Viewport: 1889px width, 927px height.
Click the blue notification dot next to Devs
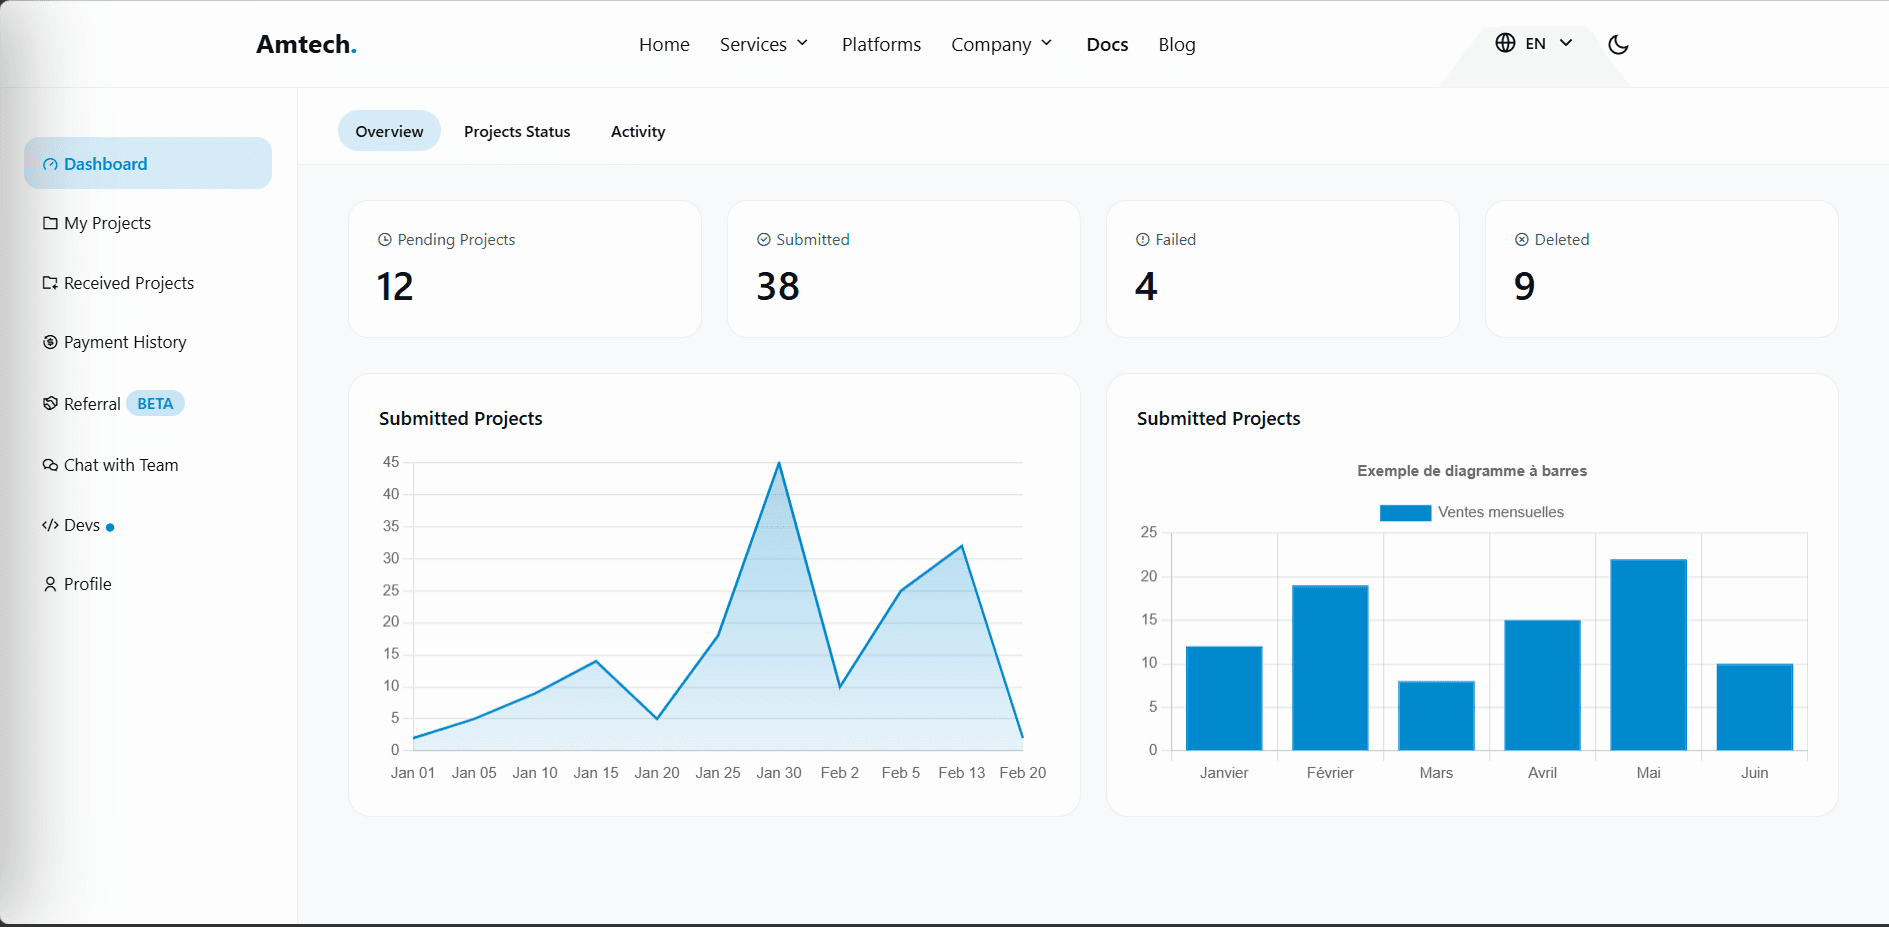coord(110,527)
